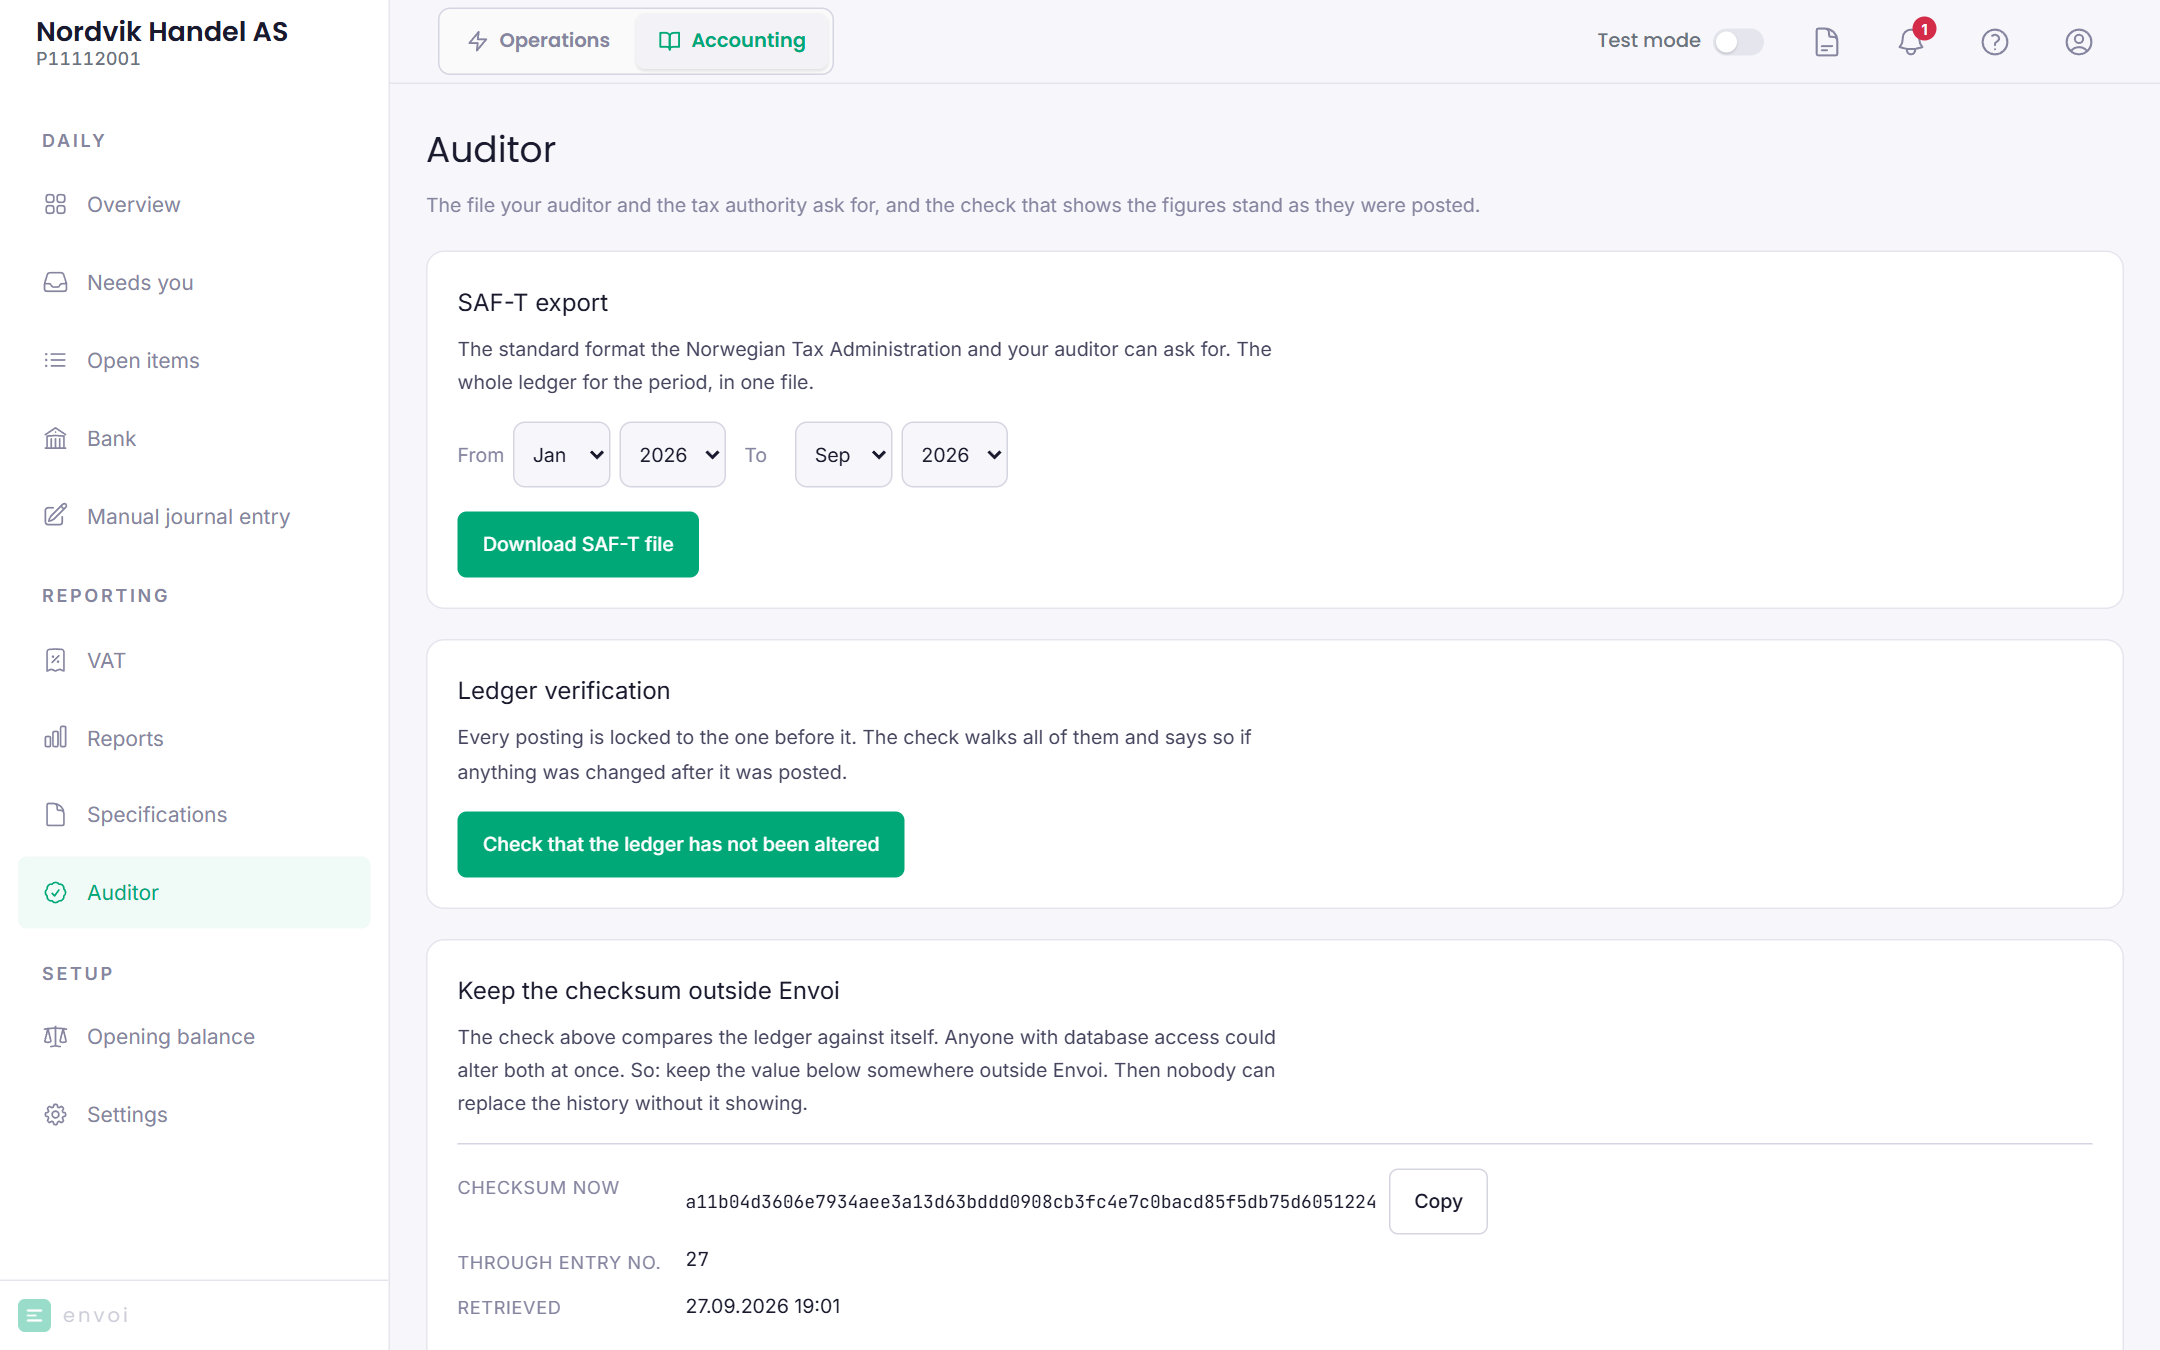Click Check that the ledger has not been altered
The width and height of the screenshot is (2160, 1350).
681,844
